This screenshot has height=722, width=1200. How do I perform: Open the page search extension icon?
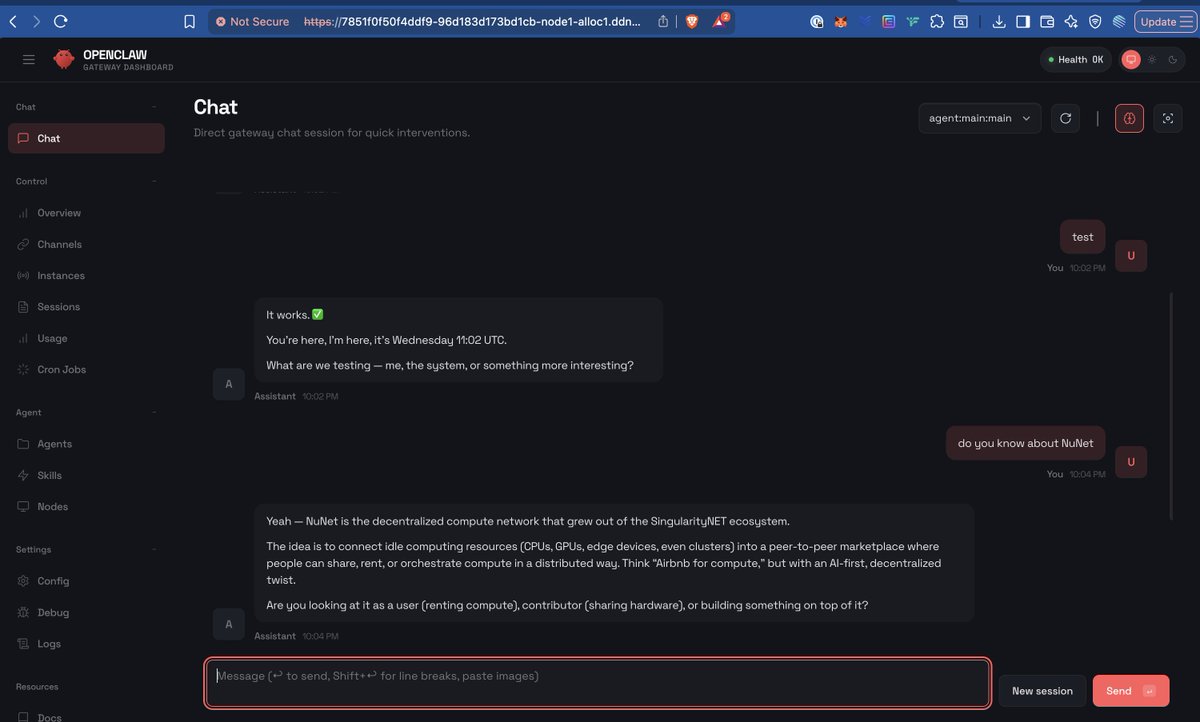click(961, 21)
